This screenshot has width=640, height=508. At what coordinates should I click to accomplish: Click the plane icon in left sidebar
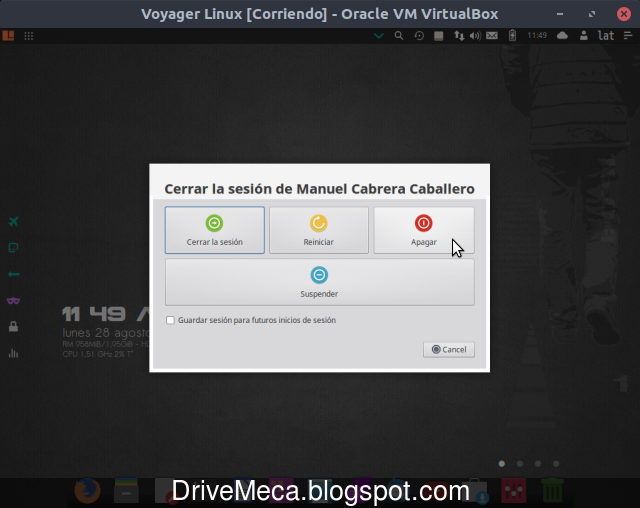(x=13, y=222)
